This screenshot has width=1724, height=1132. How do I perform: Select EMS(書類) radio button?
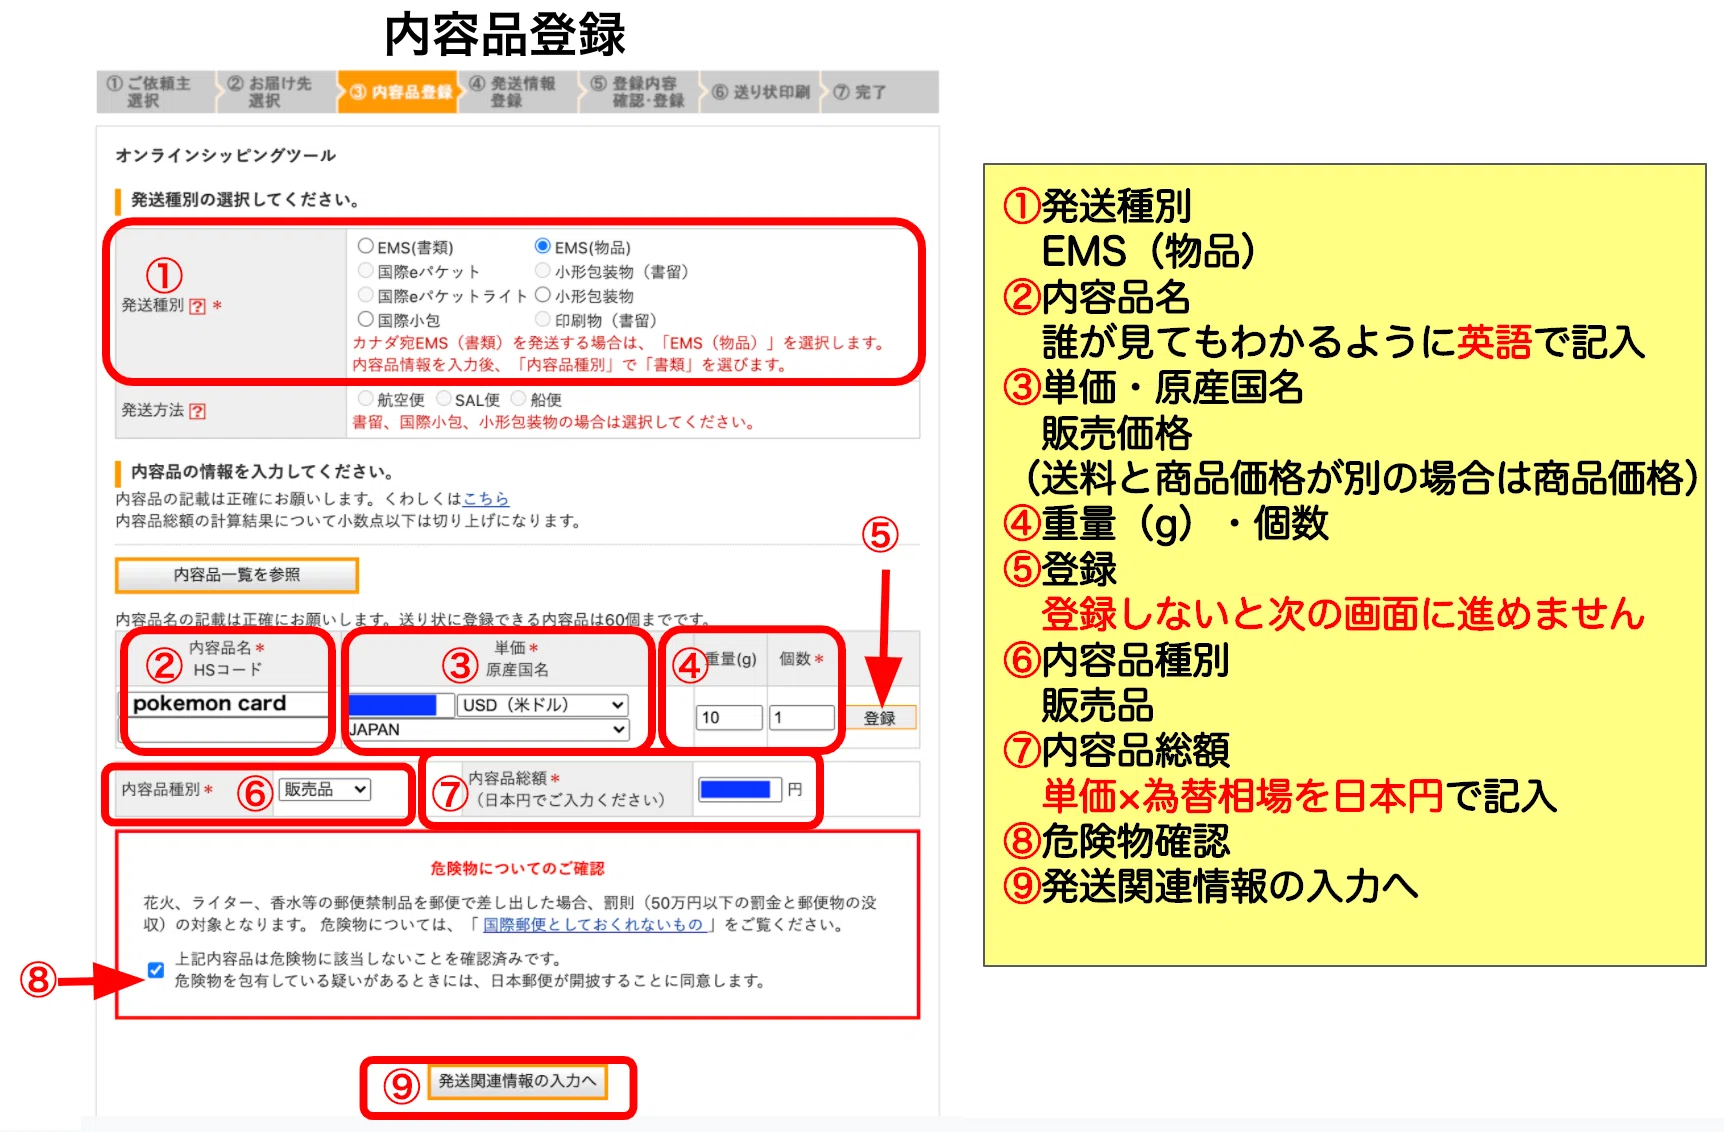[366, 246]
